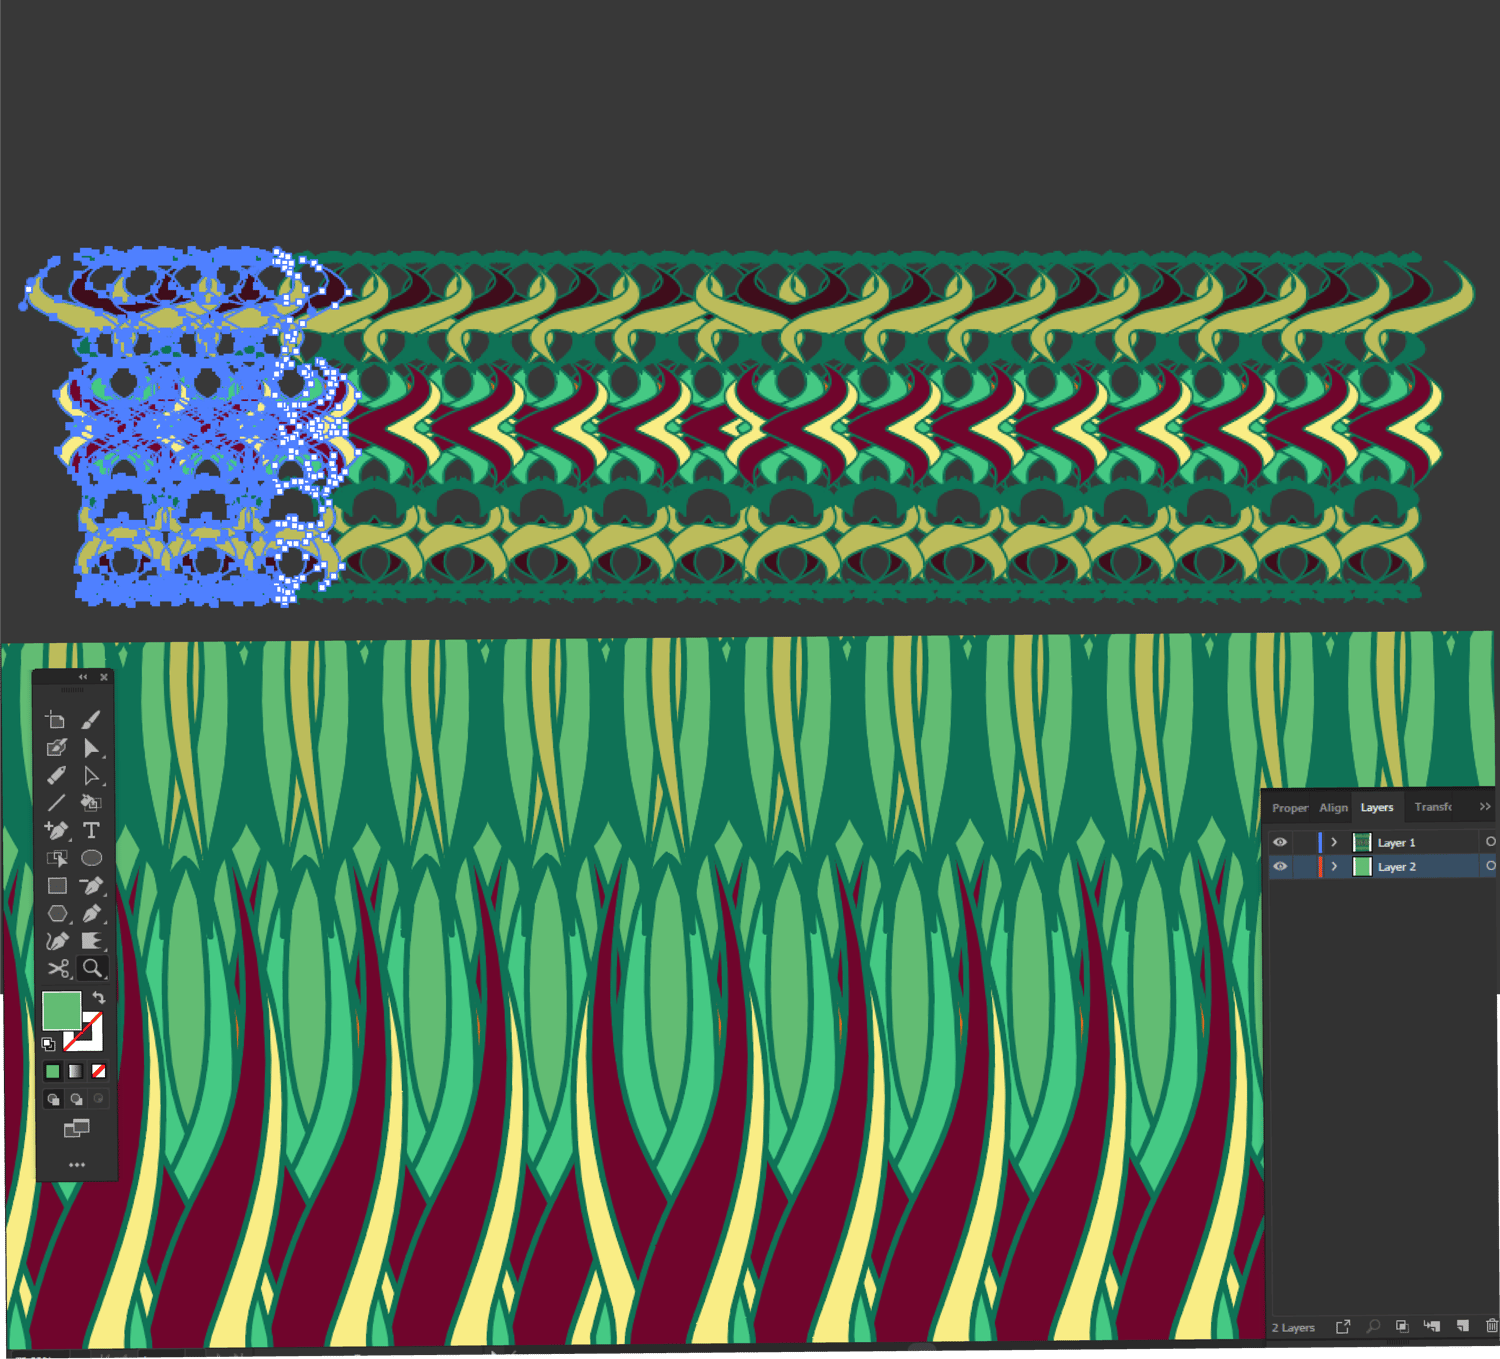The width and height of the screenshot is (1500, 1359).
Task: Hide Layer 1 using eye icon
Action: coord(1280,842)
